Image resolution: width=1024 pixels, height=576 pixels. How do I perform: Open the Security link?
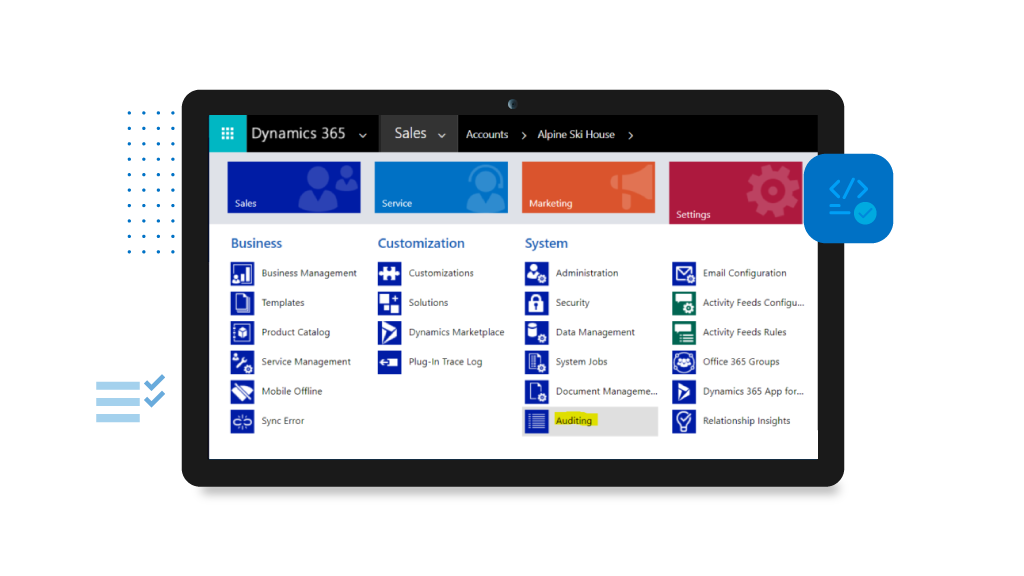click(573, 302)
